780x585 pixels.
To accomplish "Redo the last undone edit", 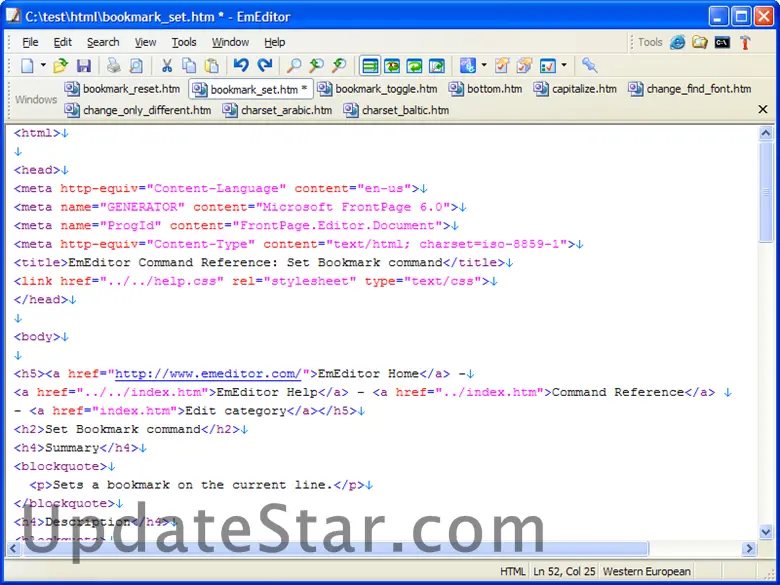I will pos(264,66).
